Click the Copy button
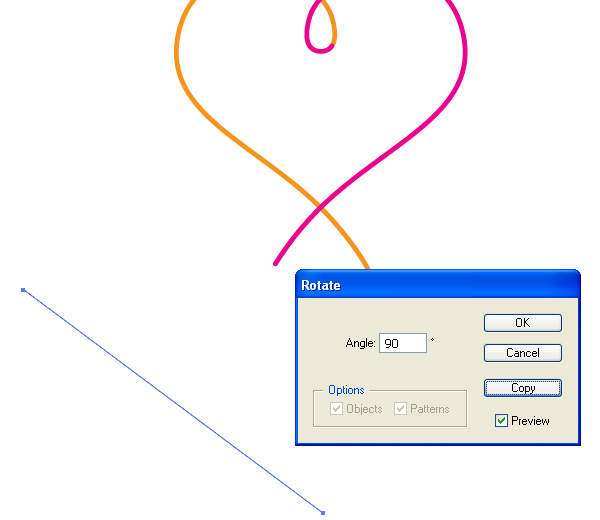The image size is (600, 520). tap(523, 388)
